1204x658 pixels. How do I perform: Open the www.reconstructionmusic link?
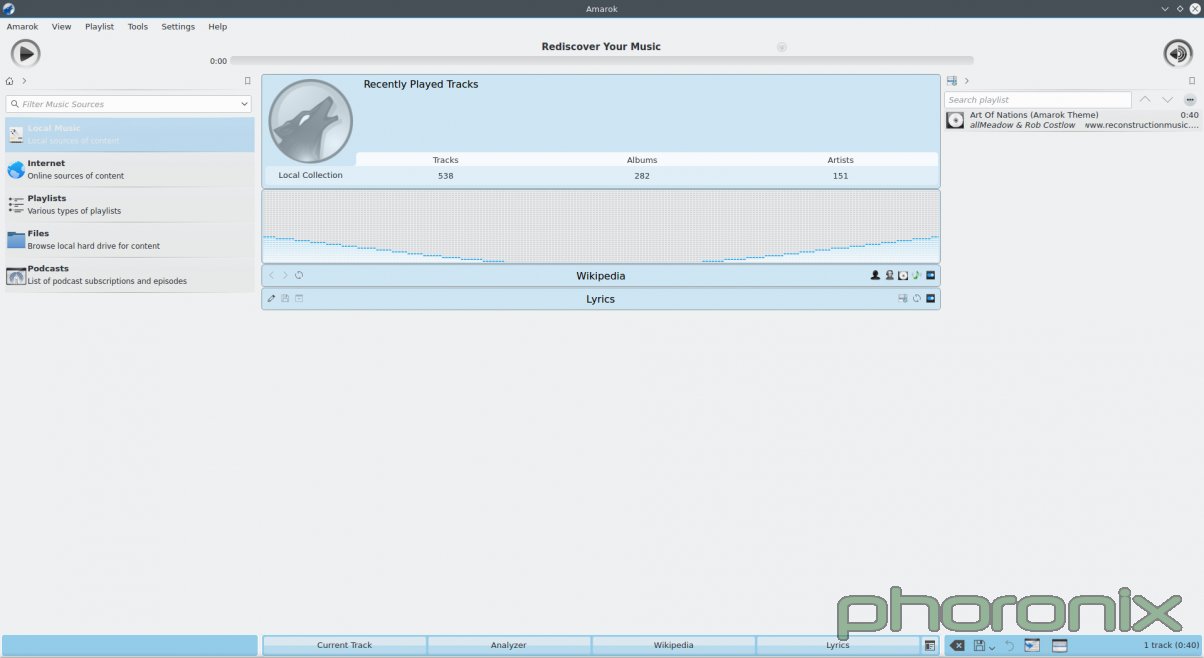pyautogui.click(x=1140, y=125)
